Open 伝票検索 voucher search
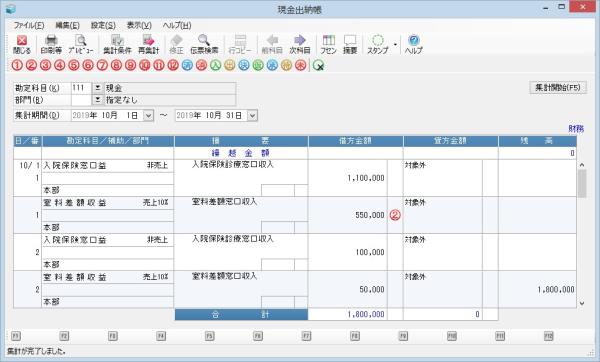The height and width of the screenshot is (362, 600). tap(204, 44)
